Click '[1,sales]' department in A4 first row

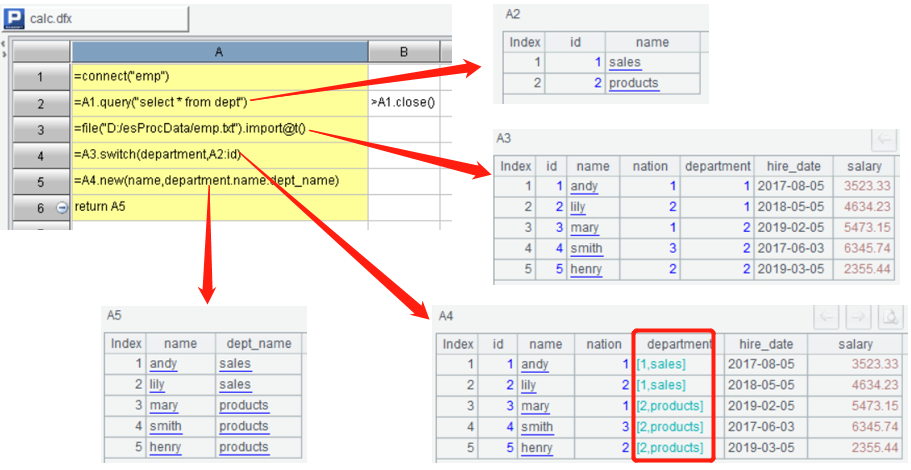661,365
